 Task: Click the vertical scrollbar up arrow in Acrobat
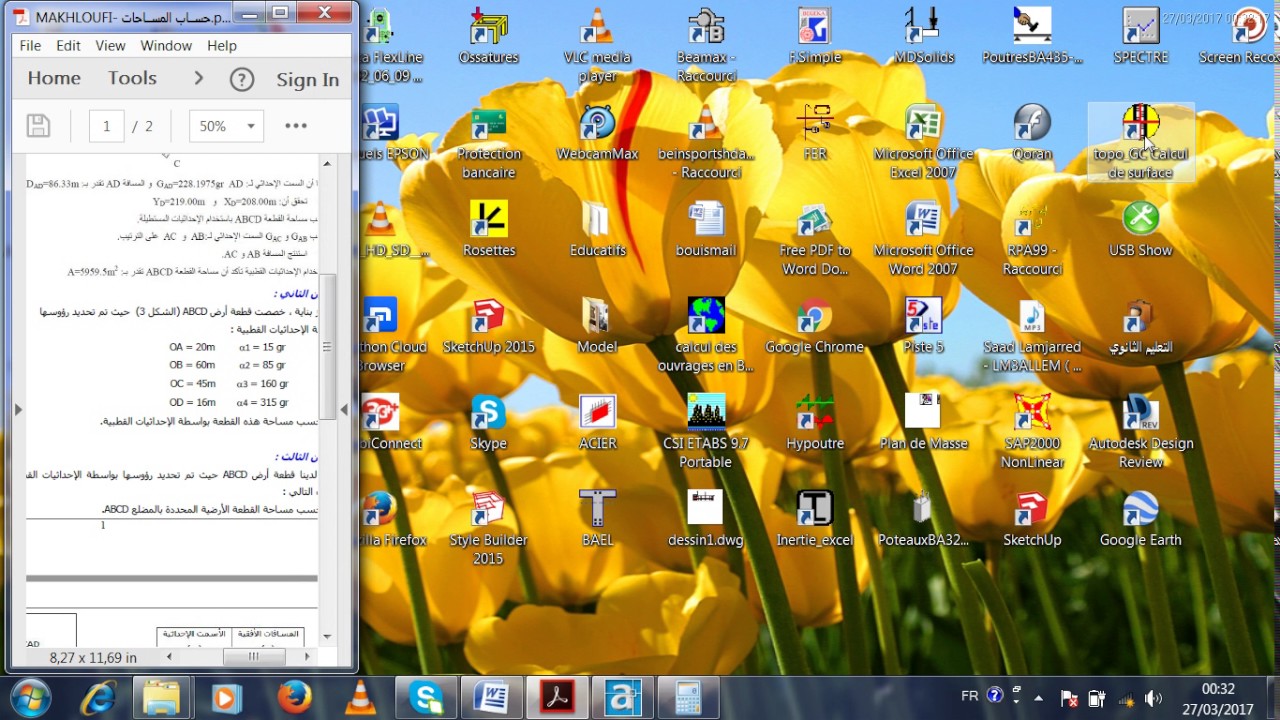tap(327, 163)
